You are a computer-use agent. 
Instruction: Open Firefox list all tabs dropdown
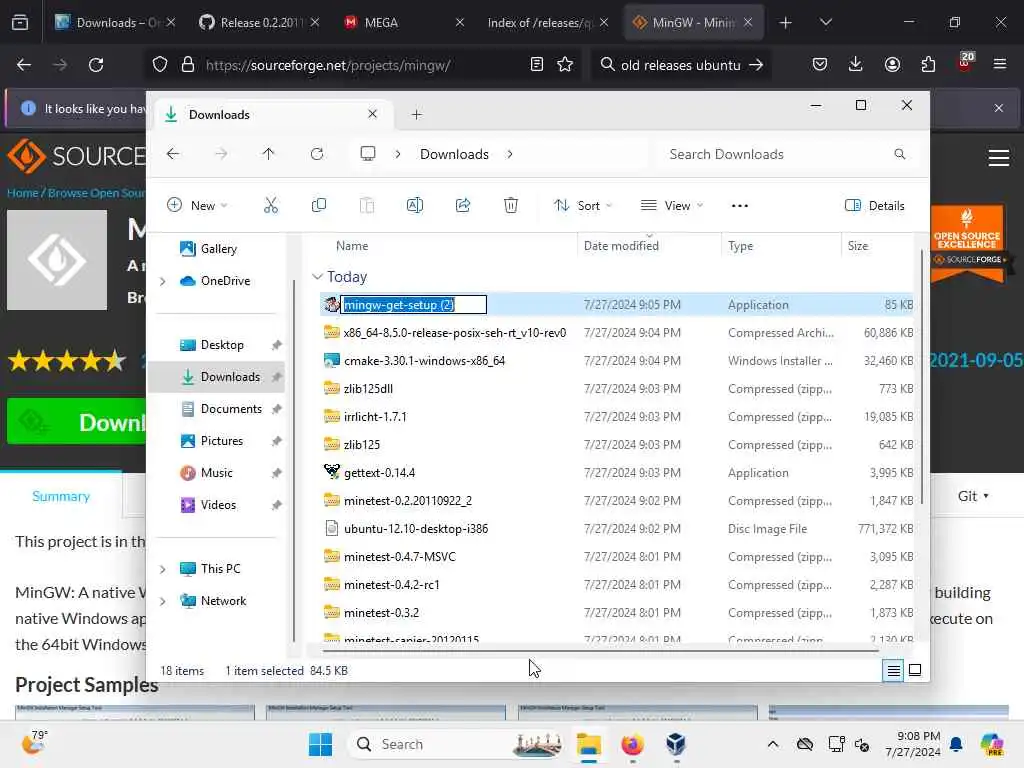click(x=825, y=22)
